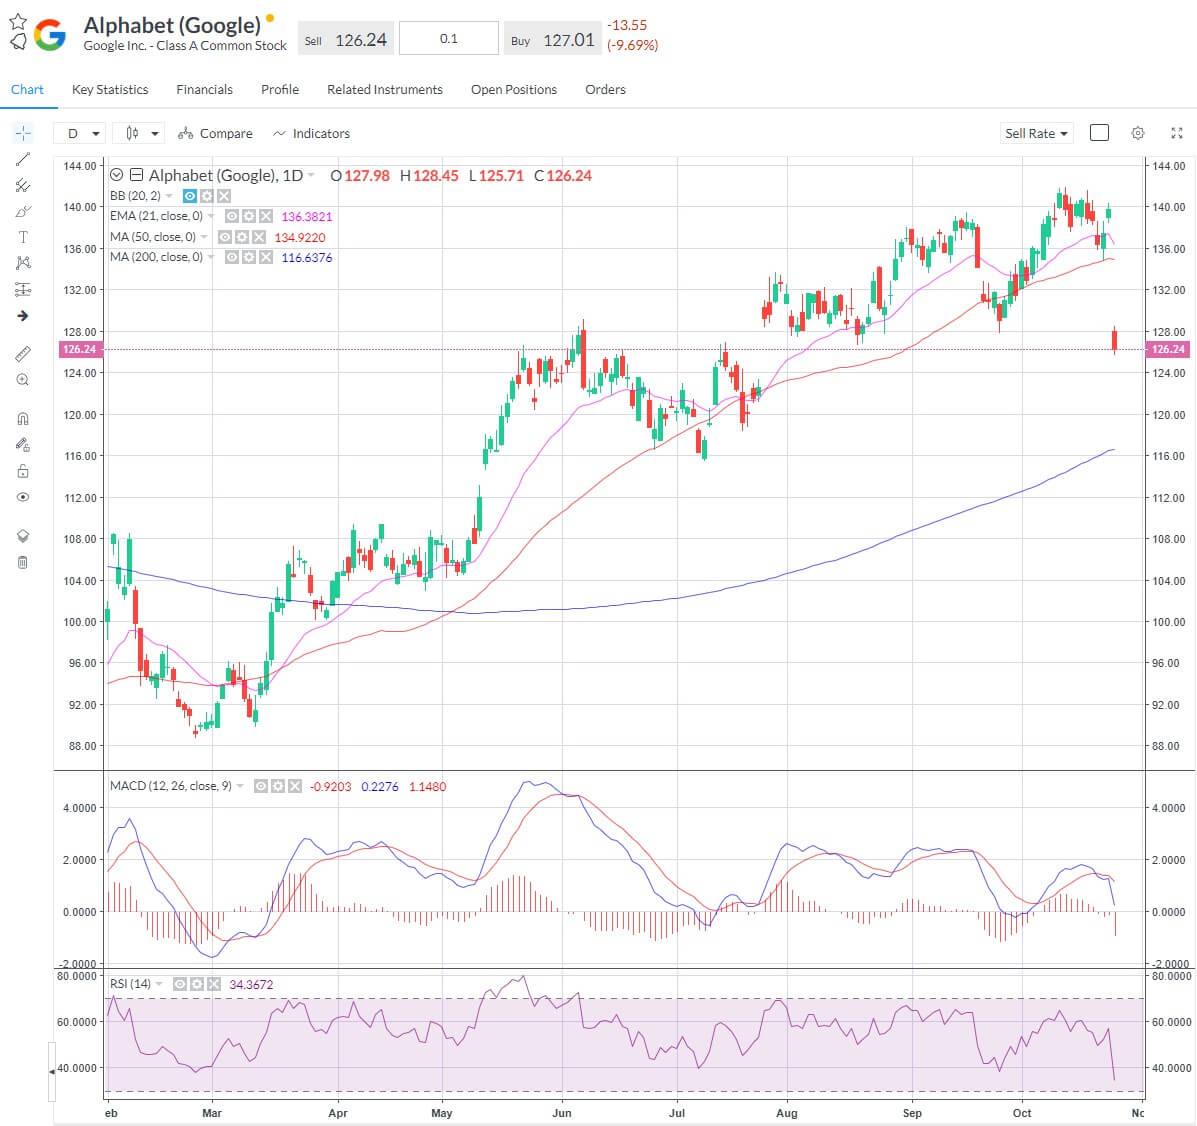
Task: Show the Open Positions tab
Action: pos(514,89)
